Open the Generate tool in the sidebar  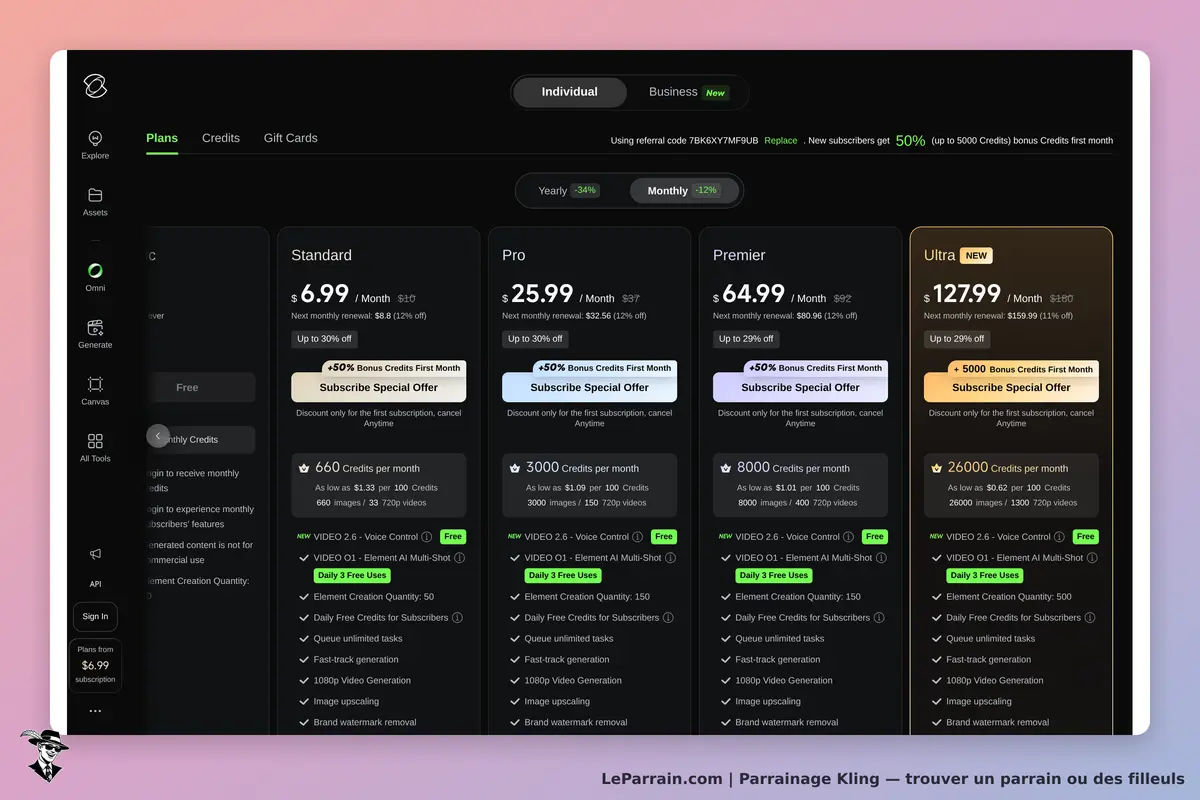coord(95,334)
